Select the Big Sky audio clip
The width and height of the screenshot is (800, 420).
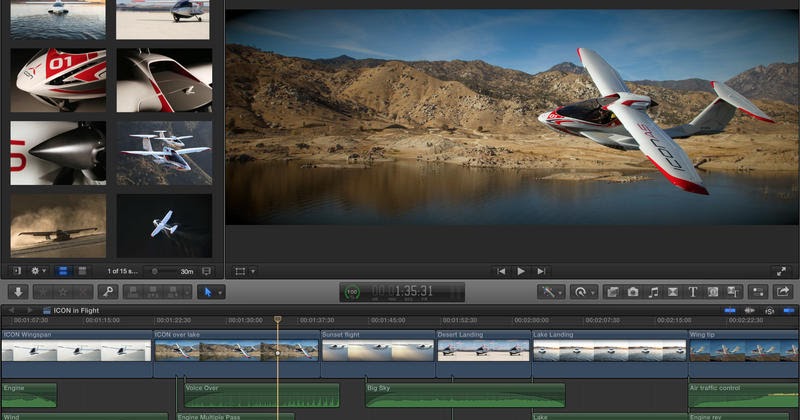pos(465,396)
